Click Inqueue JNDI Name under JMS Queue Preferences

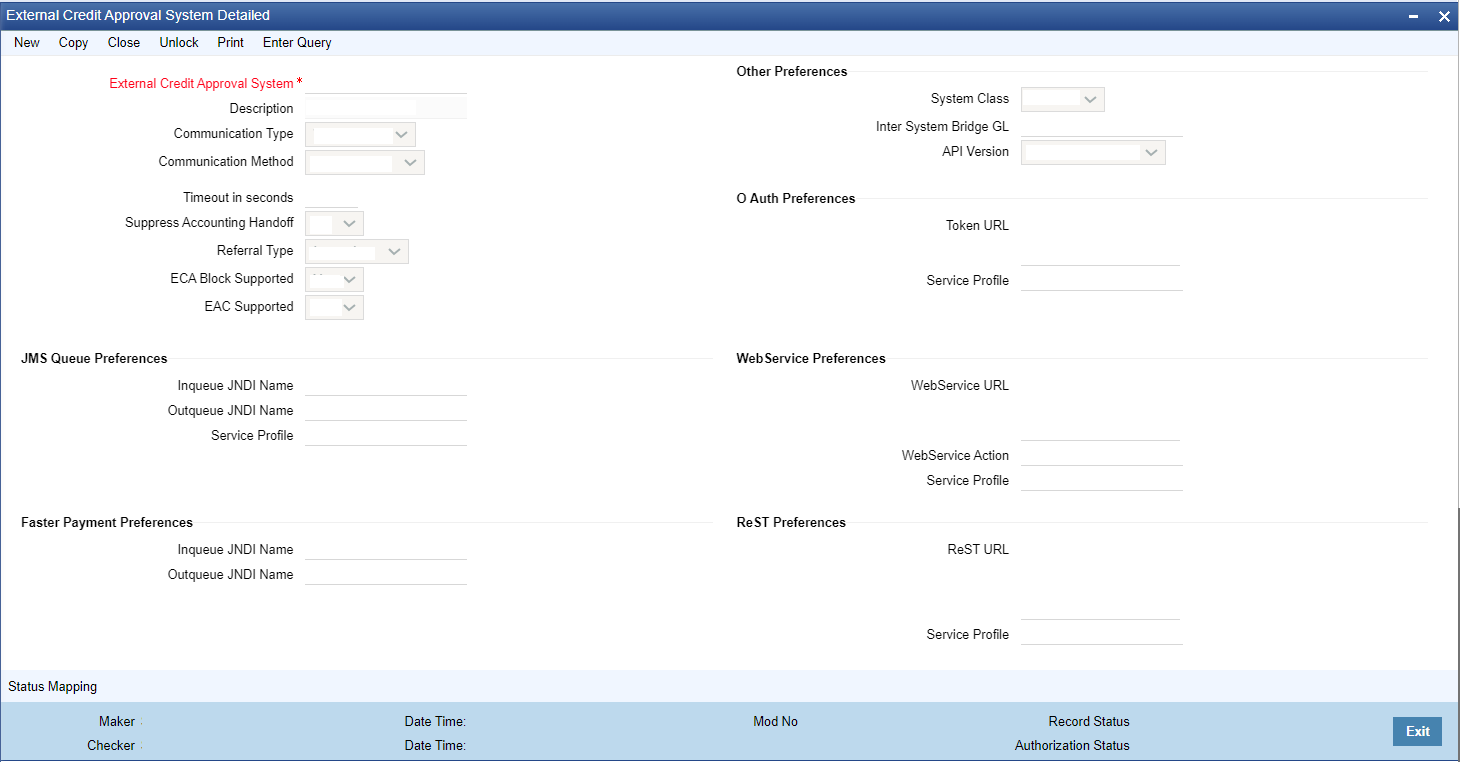[386, 385]
